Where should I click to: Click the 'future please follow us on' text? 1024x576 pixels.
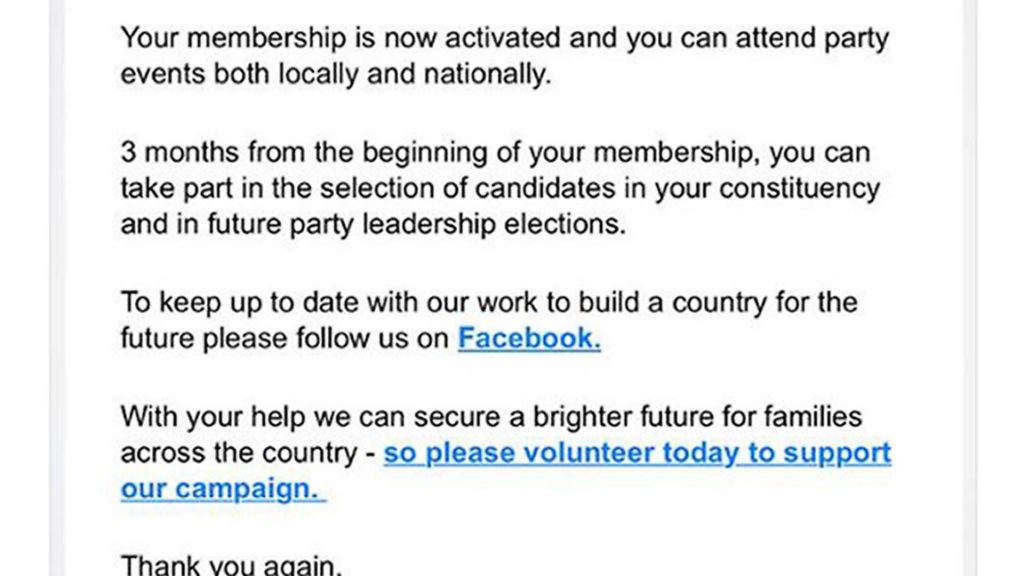click(285, 338)
